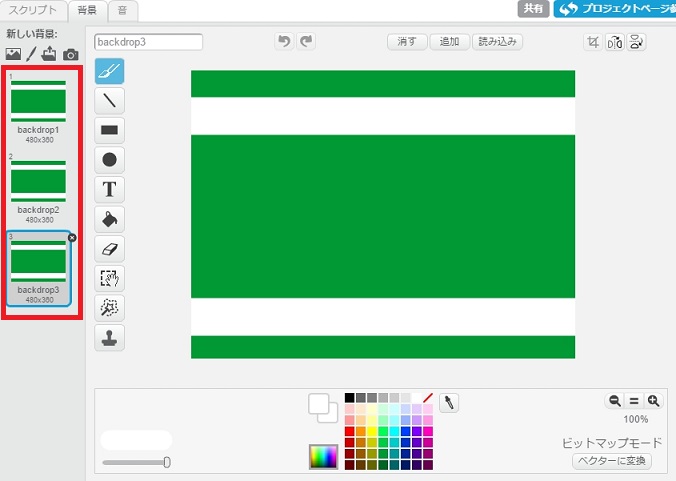Pick the bright blue color swatch
This screenshot has width=676, height=481.
405,431
